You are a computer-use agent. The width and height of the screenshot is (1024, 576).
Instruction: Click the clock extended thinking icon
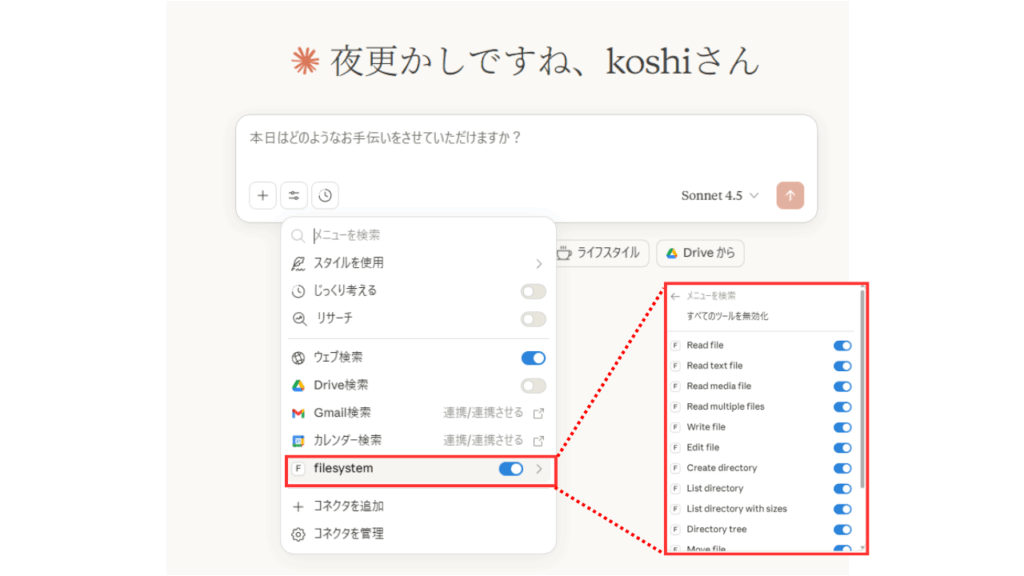click(325, 195)
